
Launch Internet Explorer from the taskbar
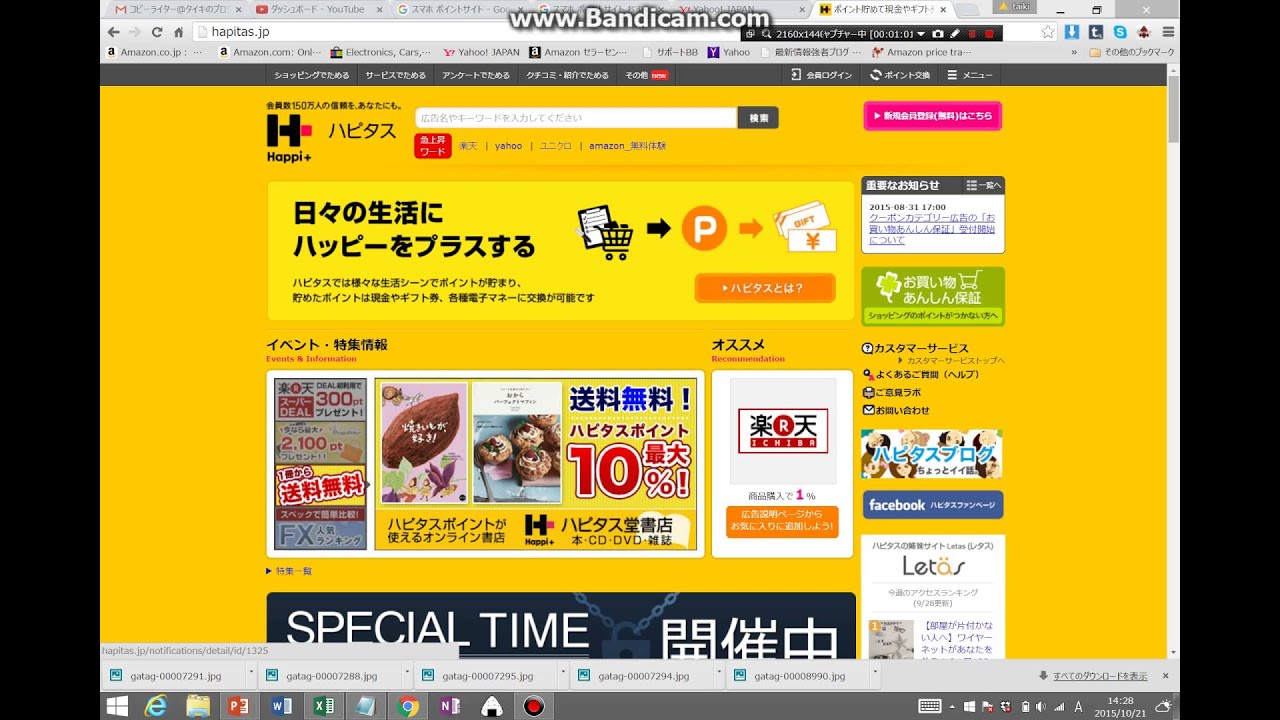coord(155,706)
